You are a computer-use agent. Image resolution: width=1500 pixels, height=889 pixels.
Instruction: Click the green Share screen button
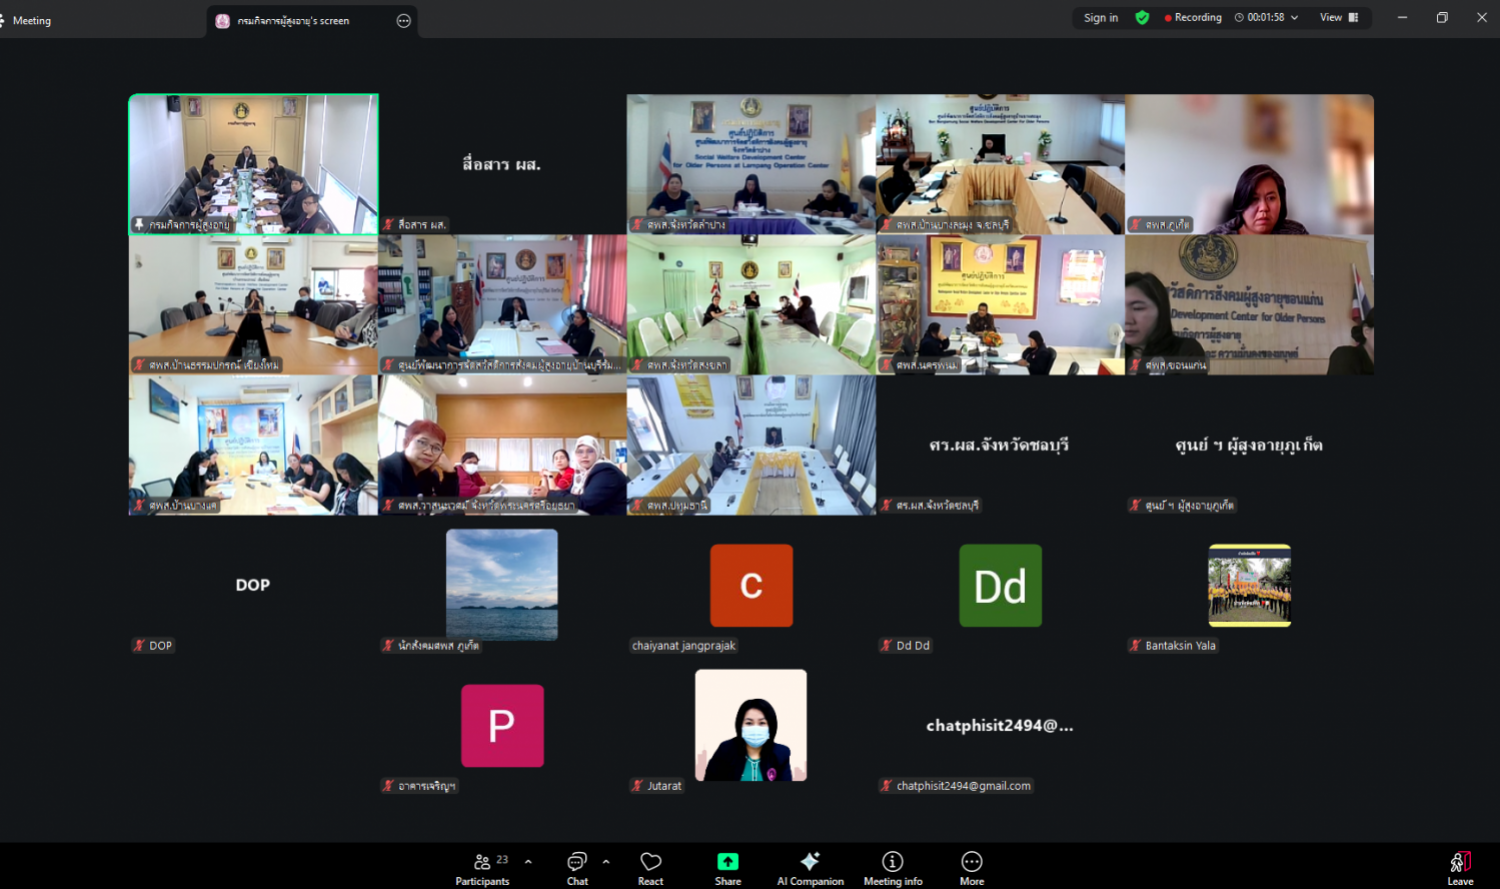[728, 863]
